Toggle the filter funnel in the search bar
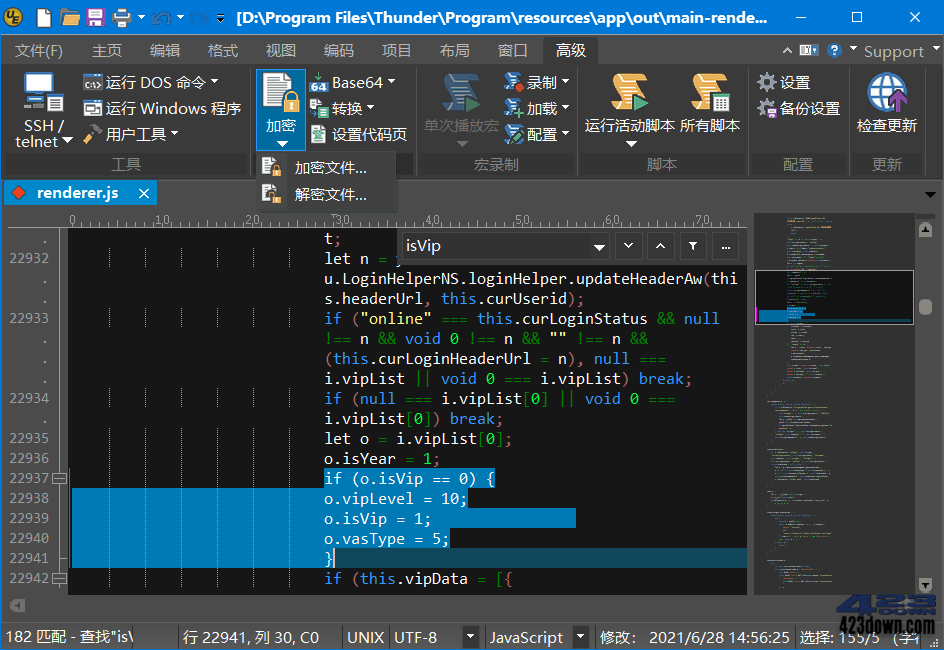This screenshot has width=944, height=650. pos(692,246)
